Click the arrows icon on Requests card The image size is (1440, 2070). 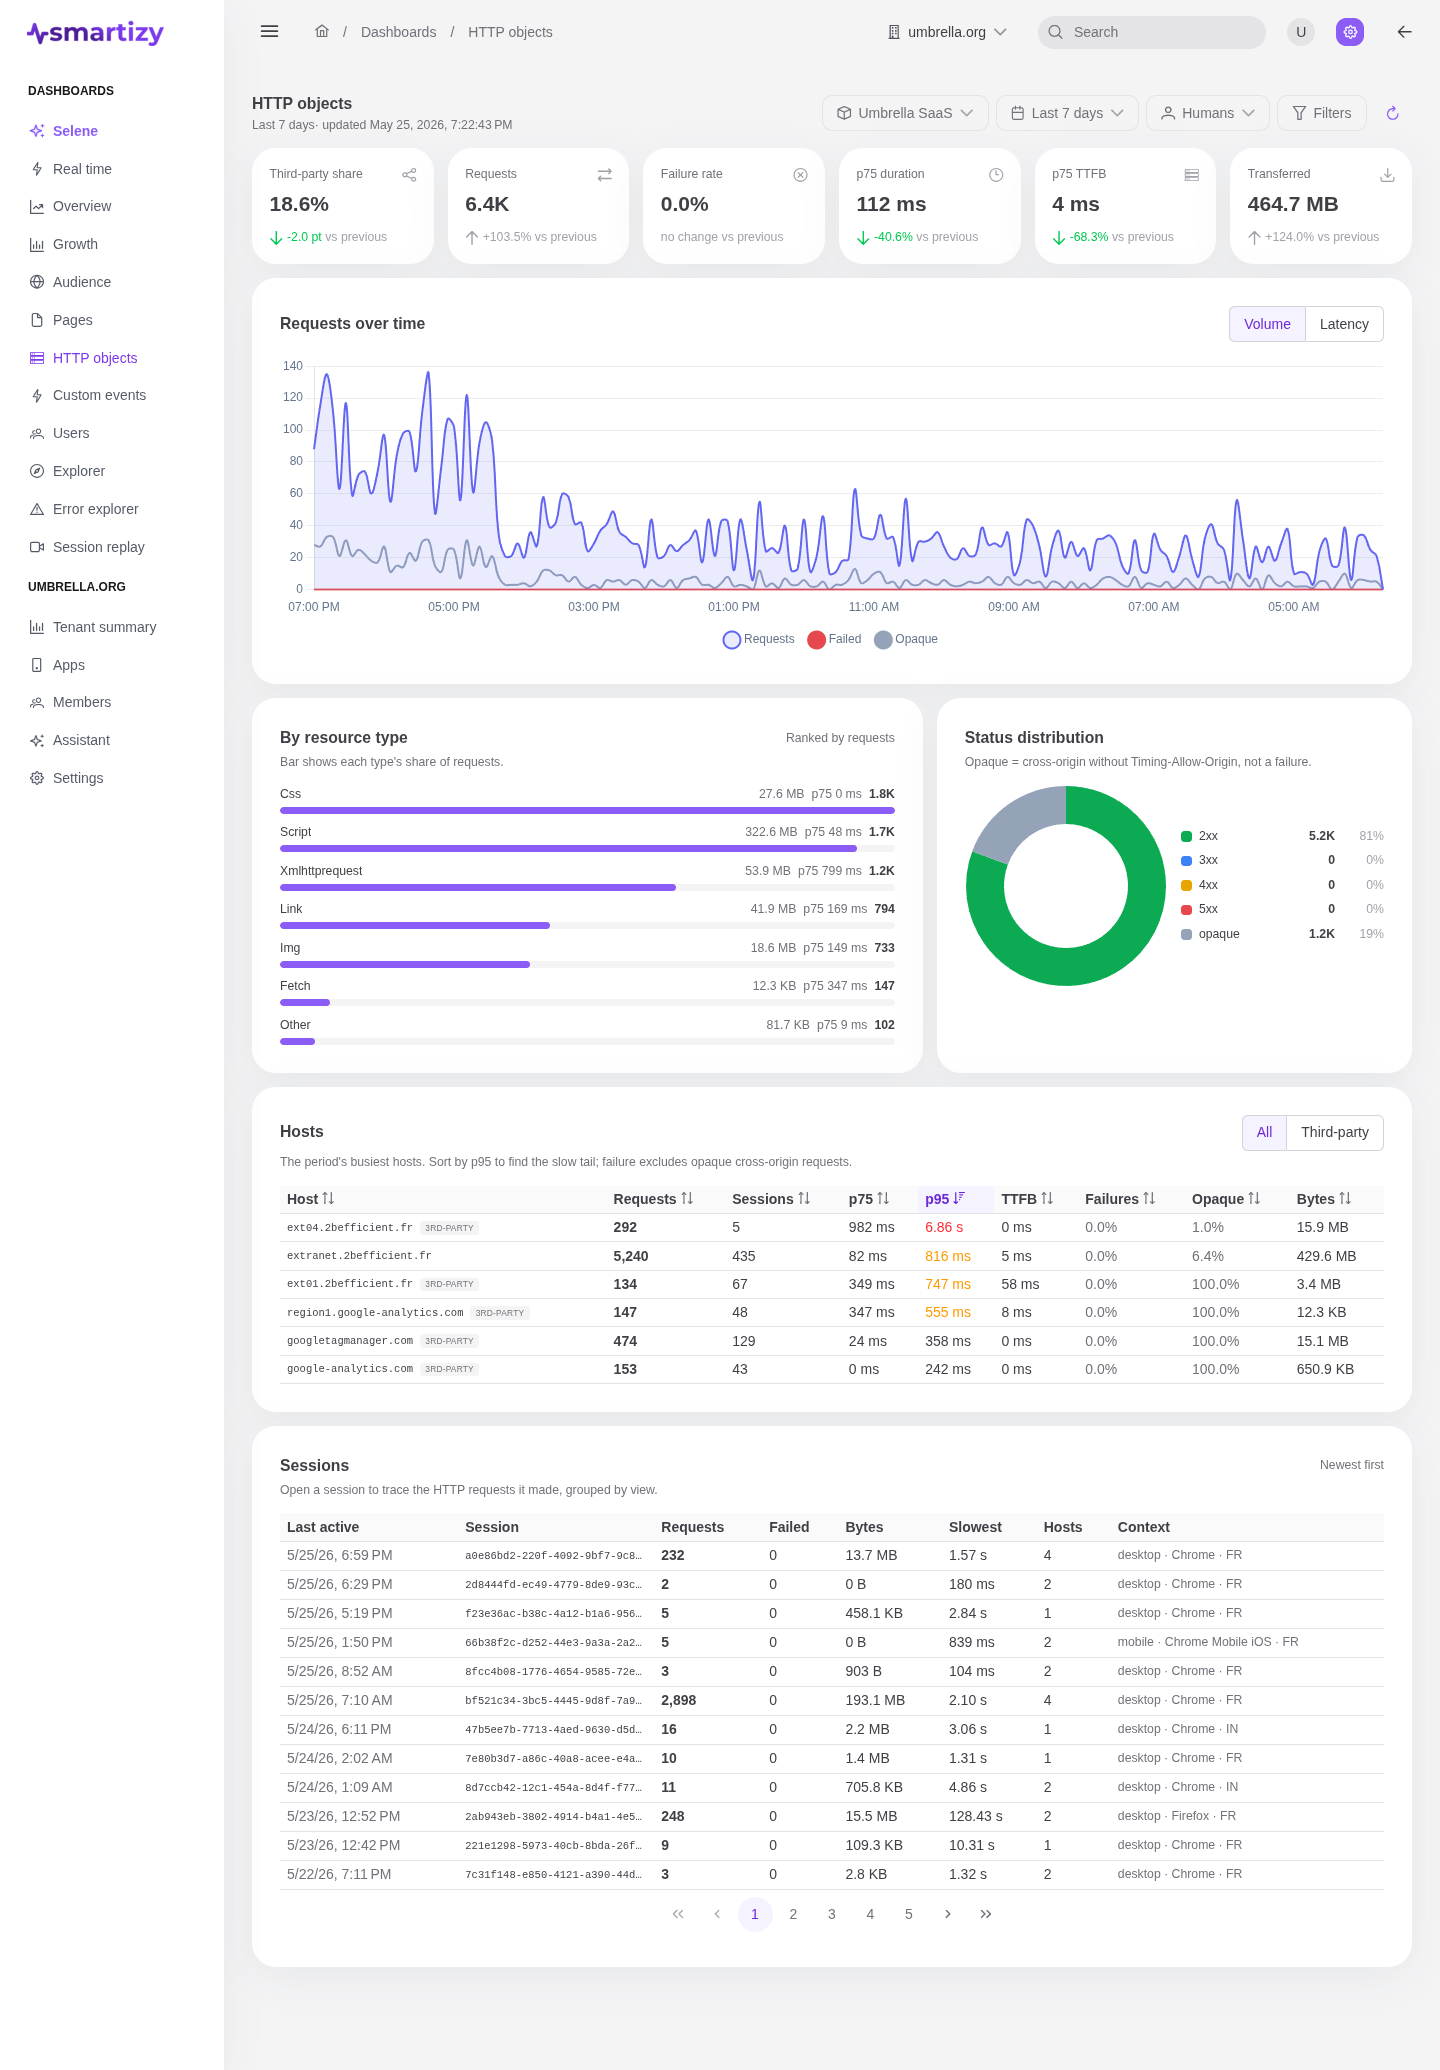coord(604,175)
